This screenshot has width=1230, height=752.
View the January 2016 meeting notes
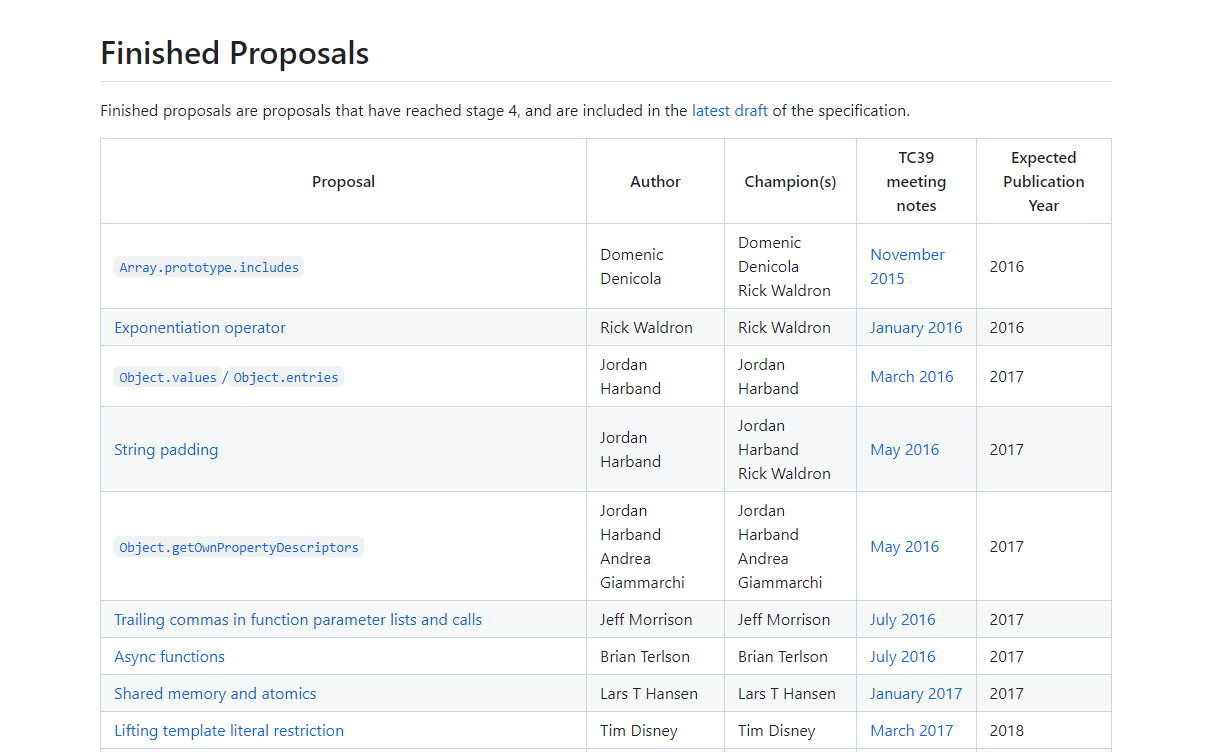point(915,328)
